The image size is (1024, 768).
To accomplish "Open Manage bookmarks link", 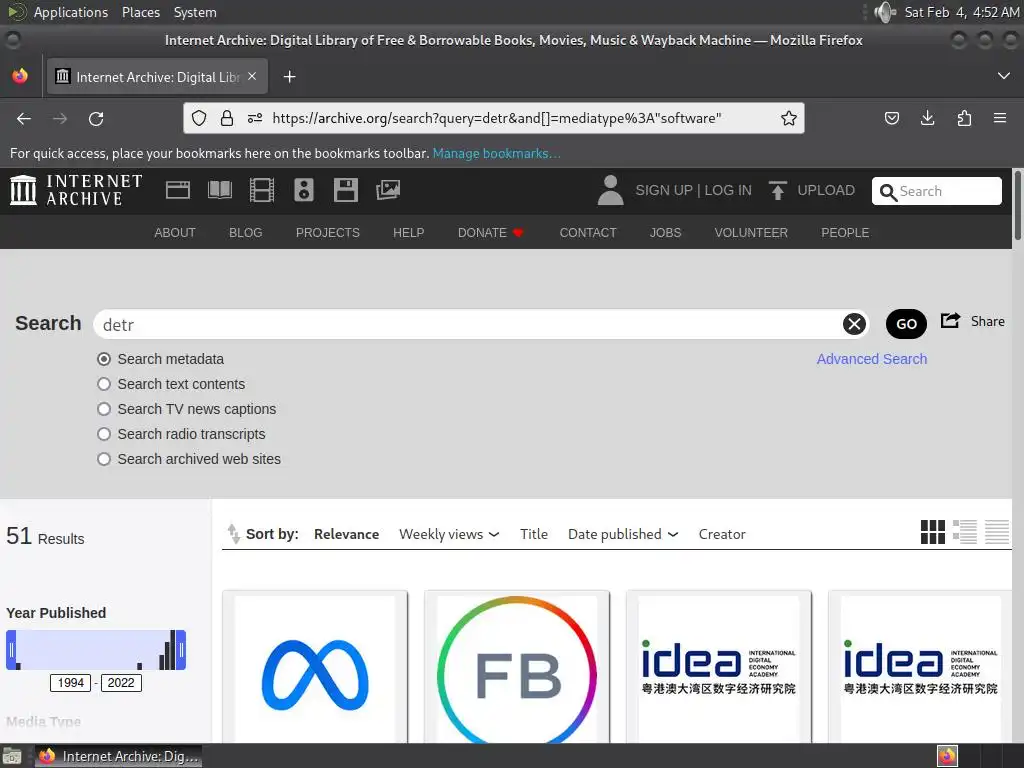I will tap(496, 153).
